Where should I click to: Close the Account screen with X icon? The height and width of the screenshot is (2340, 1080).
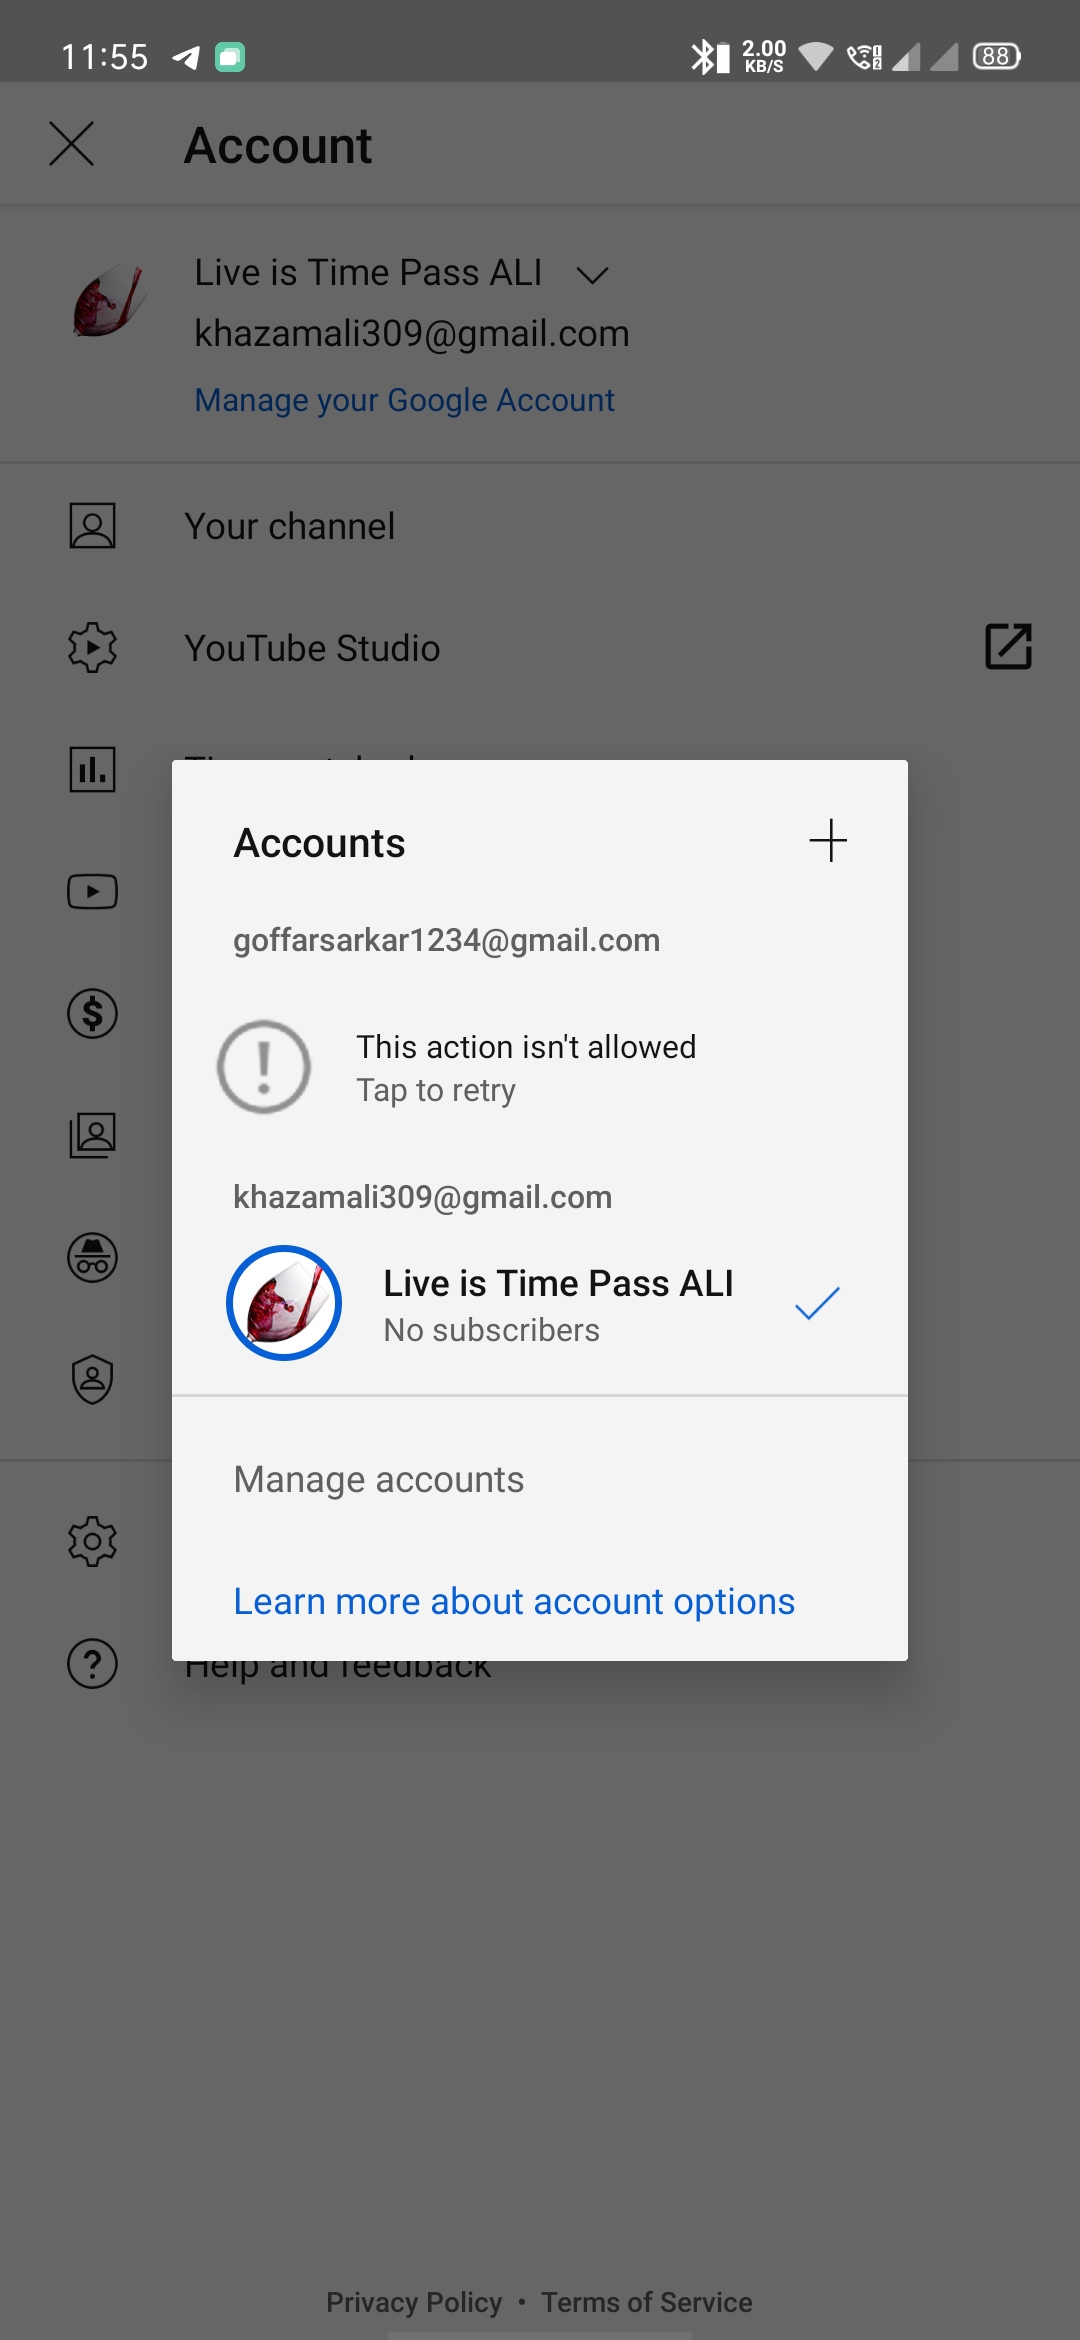coord(72,144)
